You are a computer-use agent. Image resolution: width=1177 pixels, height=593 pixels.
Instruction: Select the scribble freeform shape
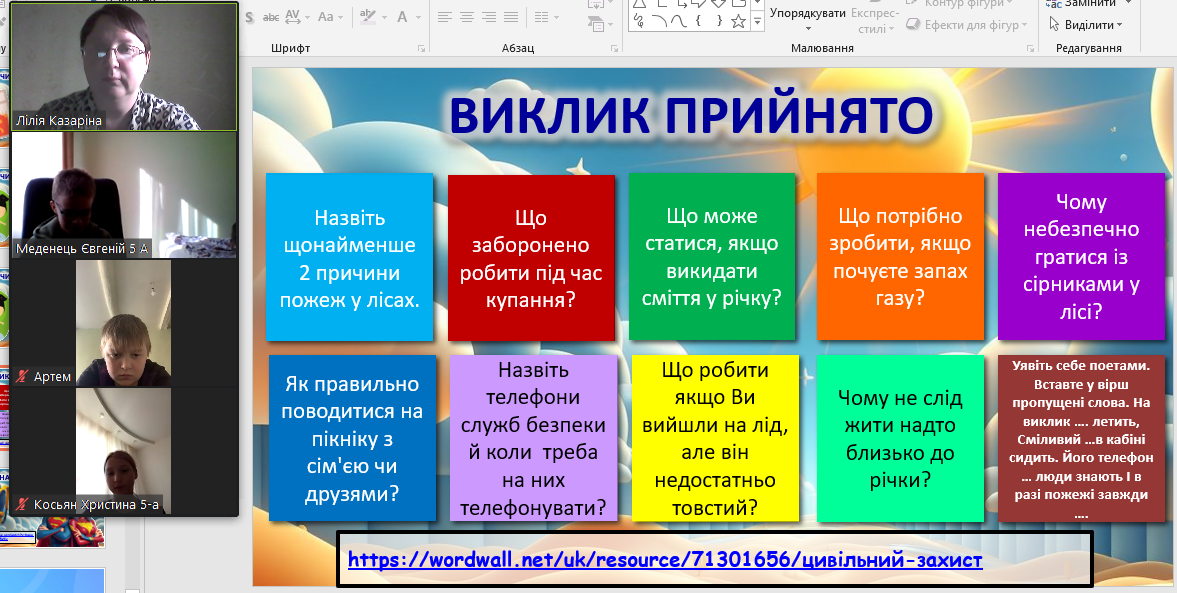click(637, 19)
